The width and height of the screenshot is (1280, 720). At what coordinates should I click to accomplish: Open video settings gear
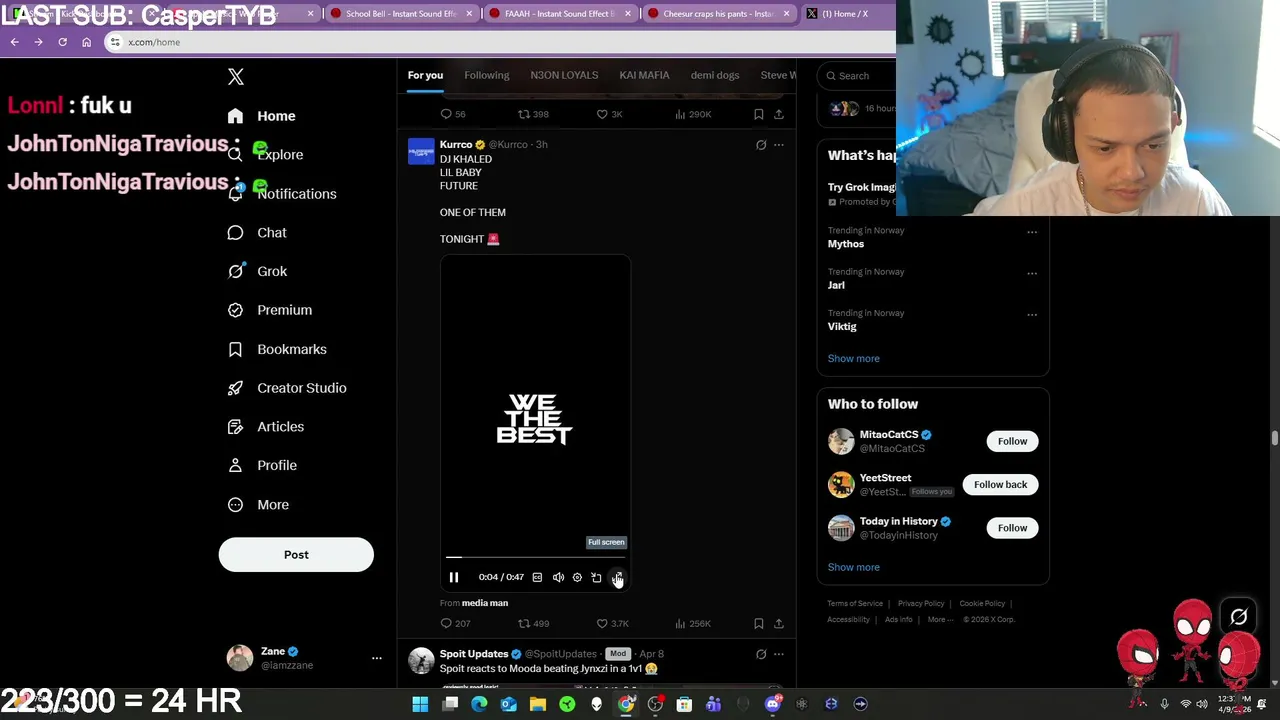coord(577,577)
